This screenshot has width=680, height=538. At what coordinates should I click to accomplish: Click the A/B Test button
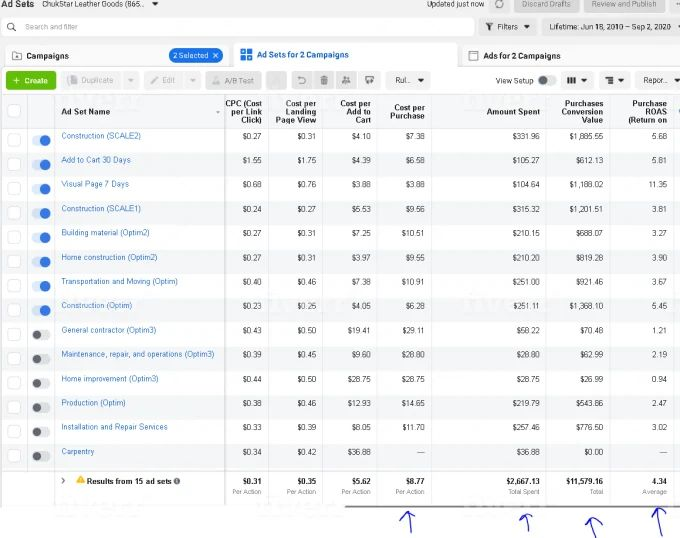pos(233,80)
